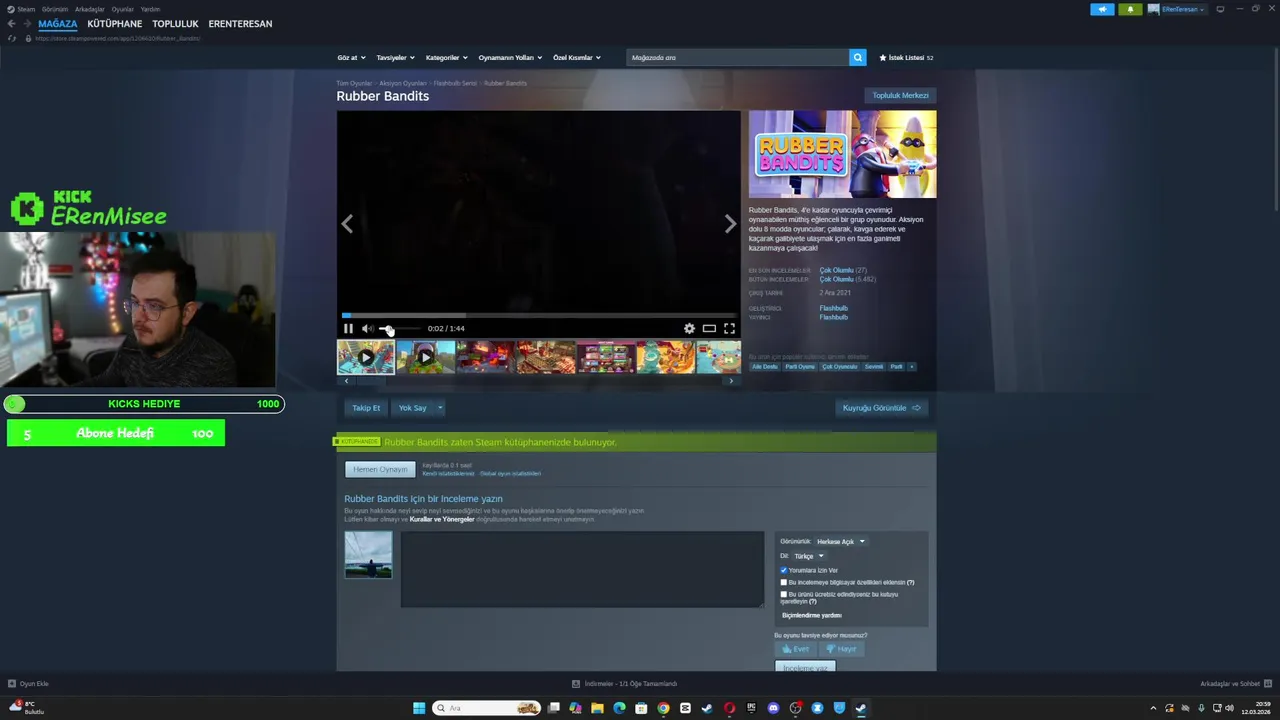
Task: Open File Explorer from the taskbar
Action: click(597, 708)
